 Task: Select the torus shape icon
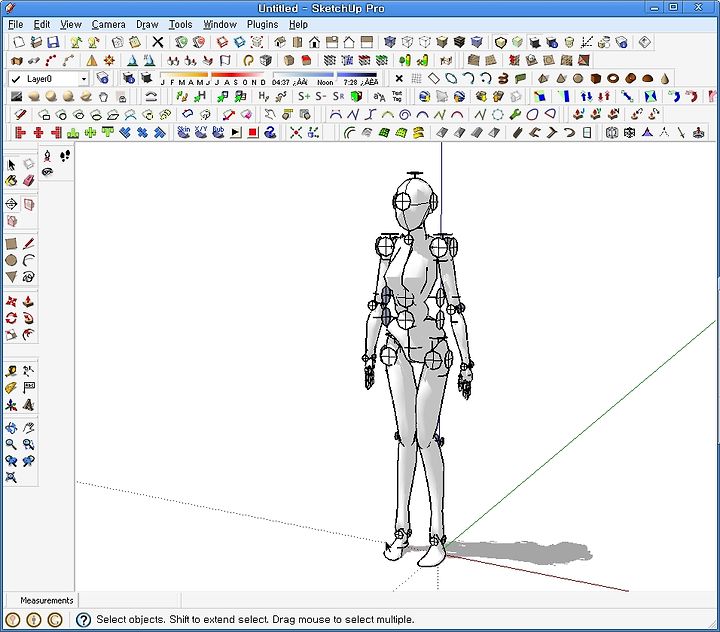613,78
